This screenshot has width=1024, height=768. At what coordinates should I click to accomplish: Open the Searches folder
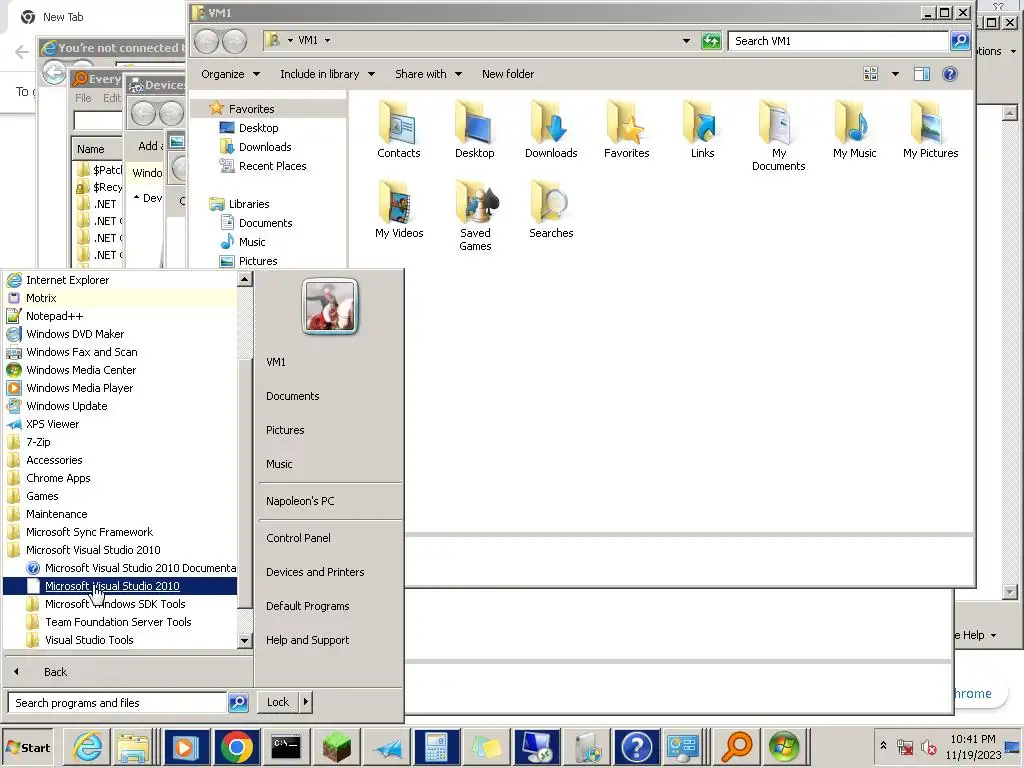[551, 209]
